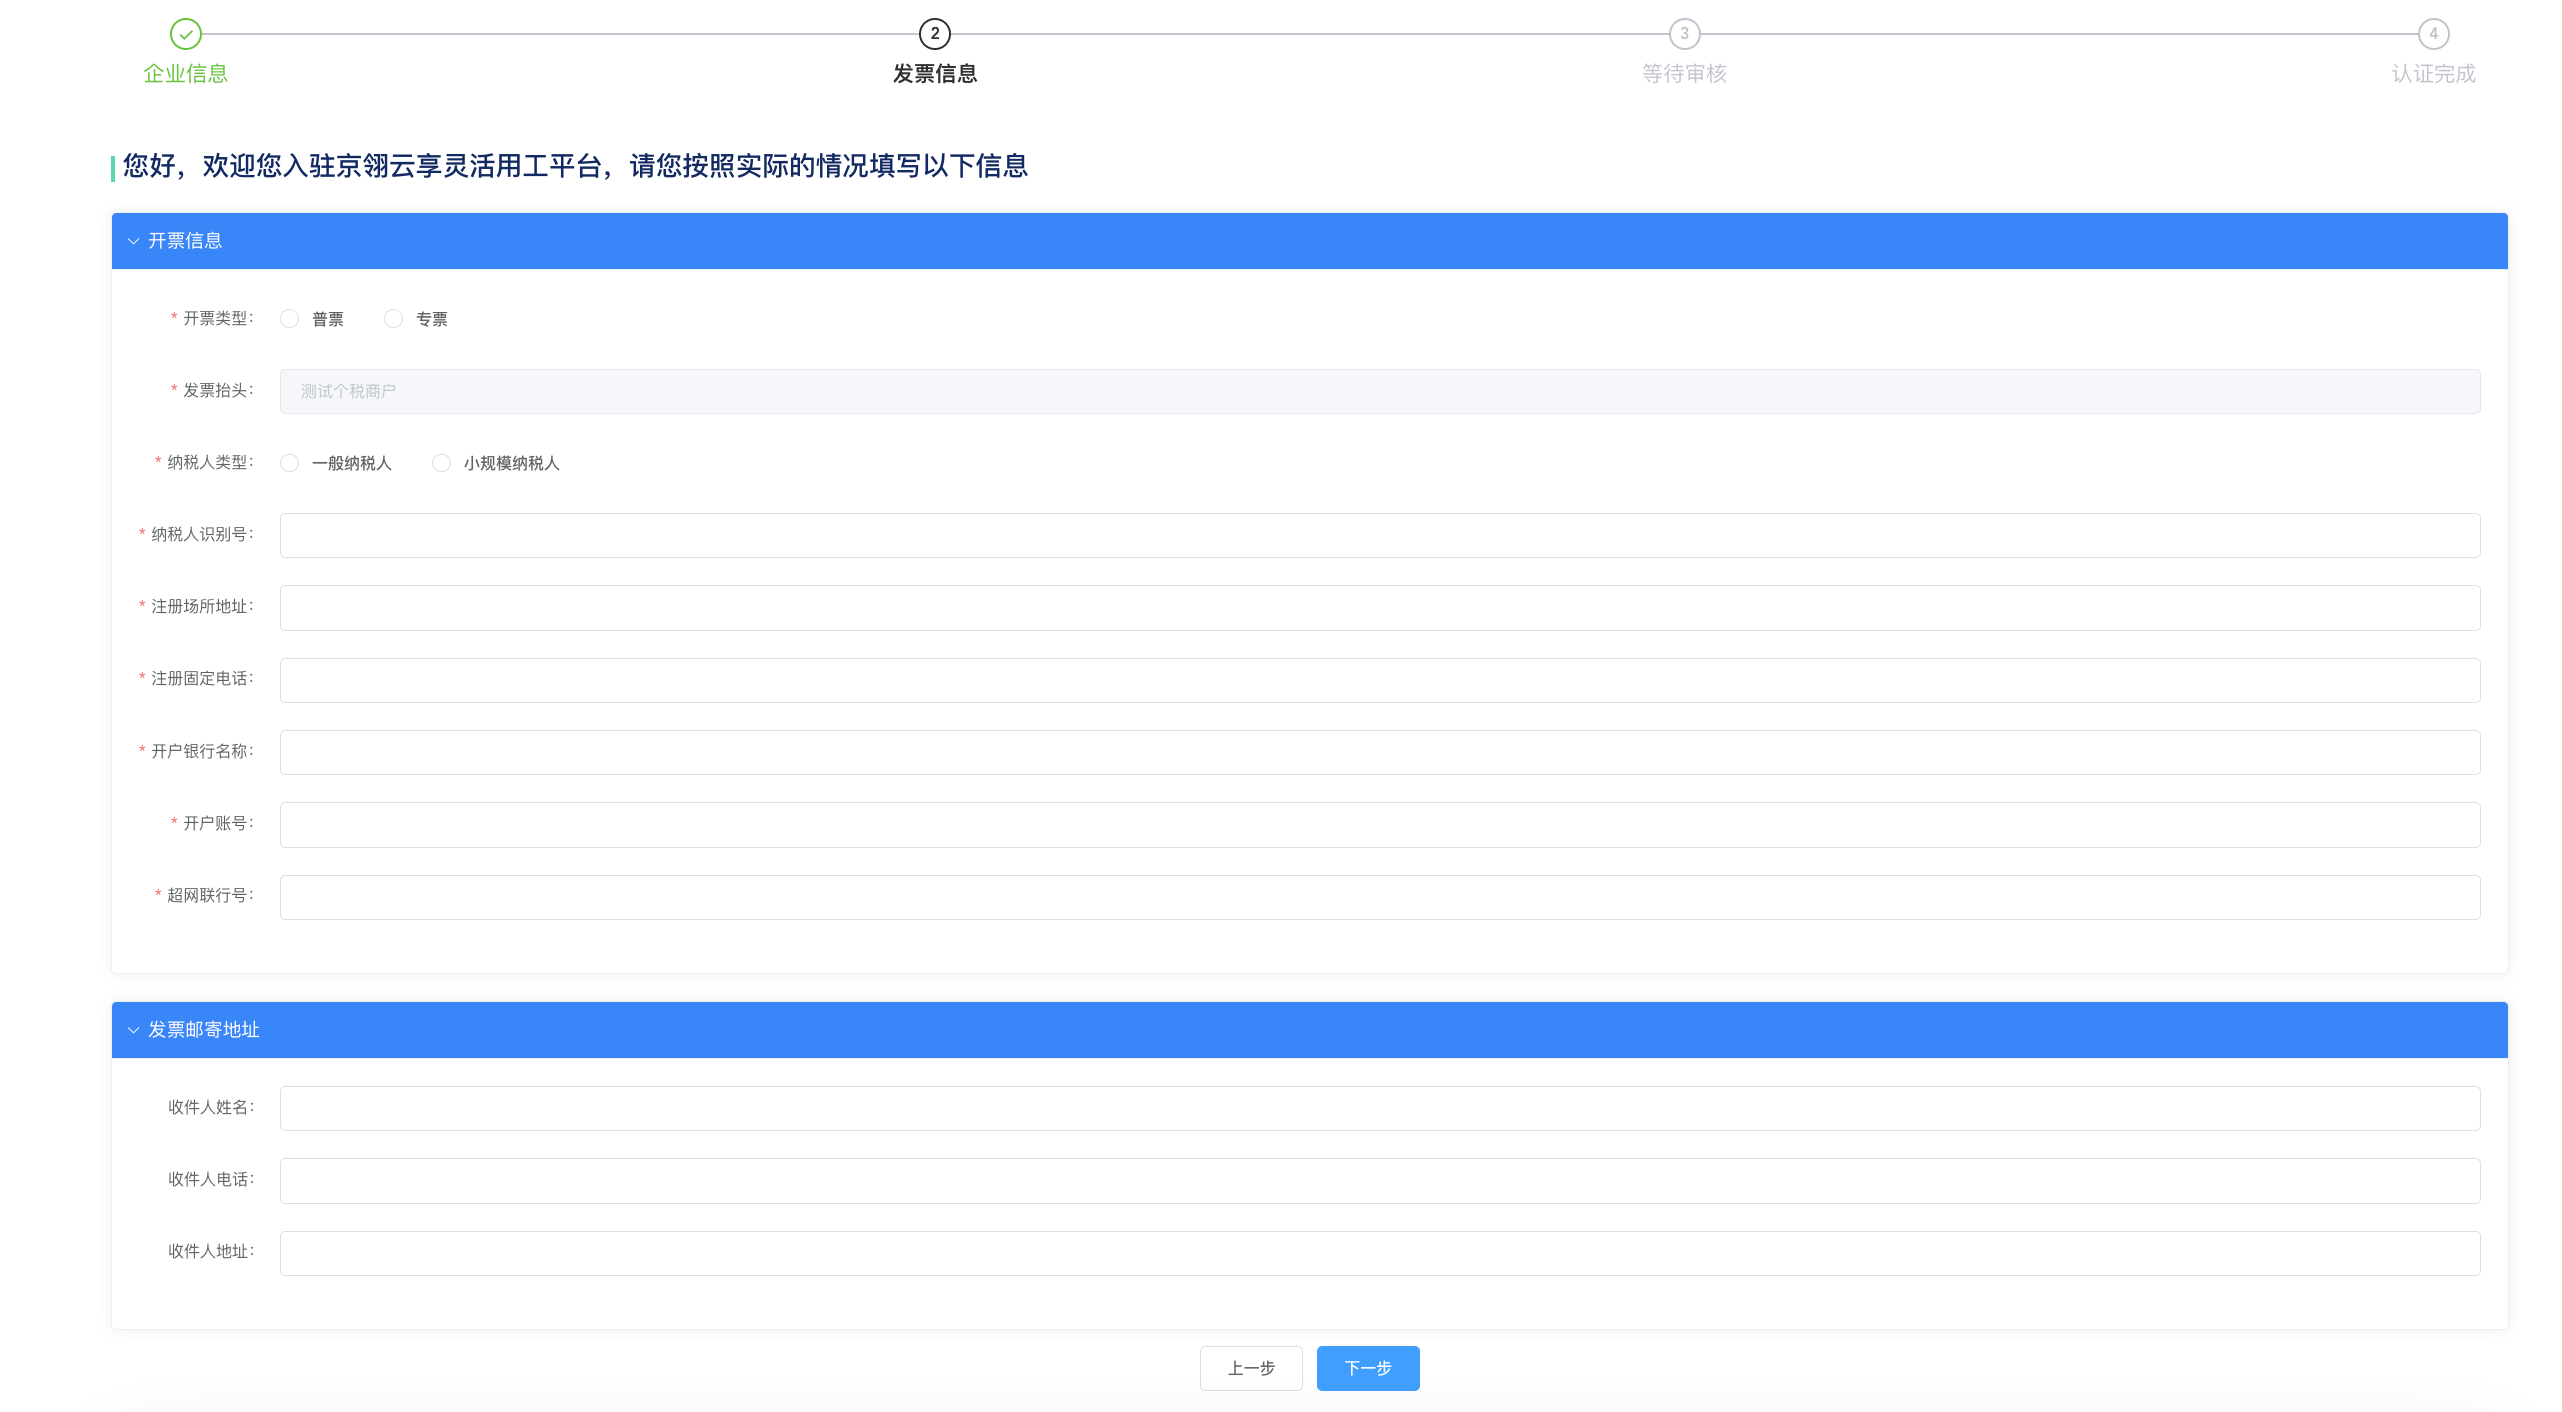Select the 普票 invoice type radio
The width and height of the screenshot is (2562, 1412).
[290, 319]
